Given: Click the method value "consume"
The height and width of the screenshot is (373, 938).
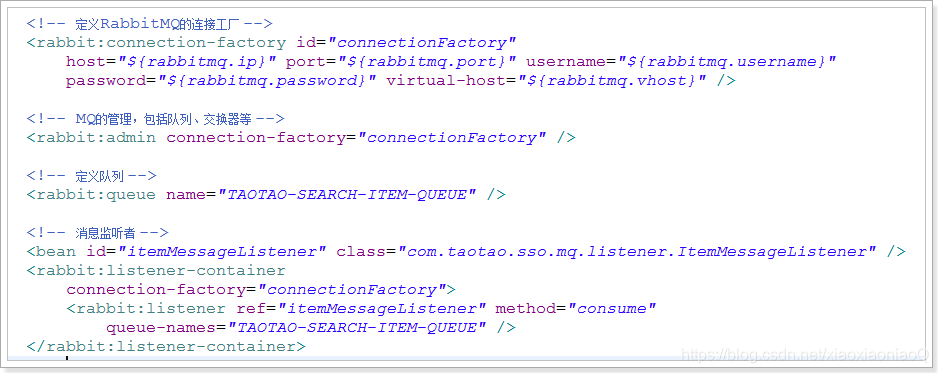Looking at the screenshot, I should tap(612, 309).
